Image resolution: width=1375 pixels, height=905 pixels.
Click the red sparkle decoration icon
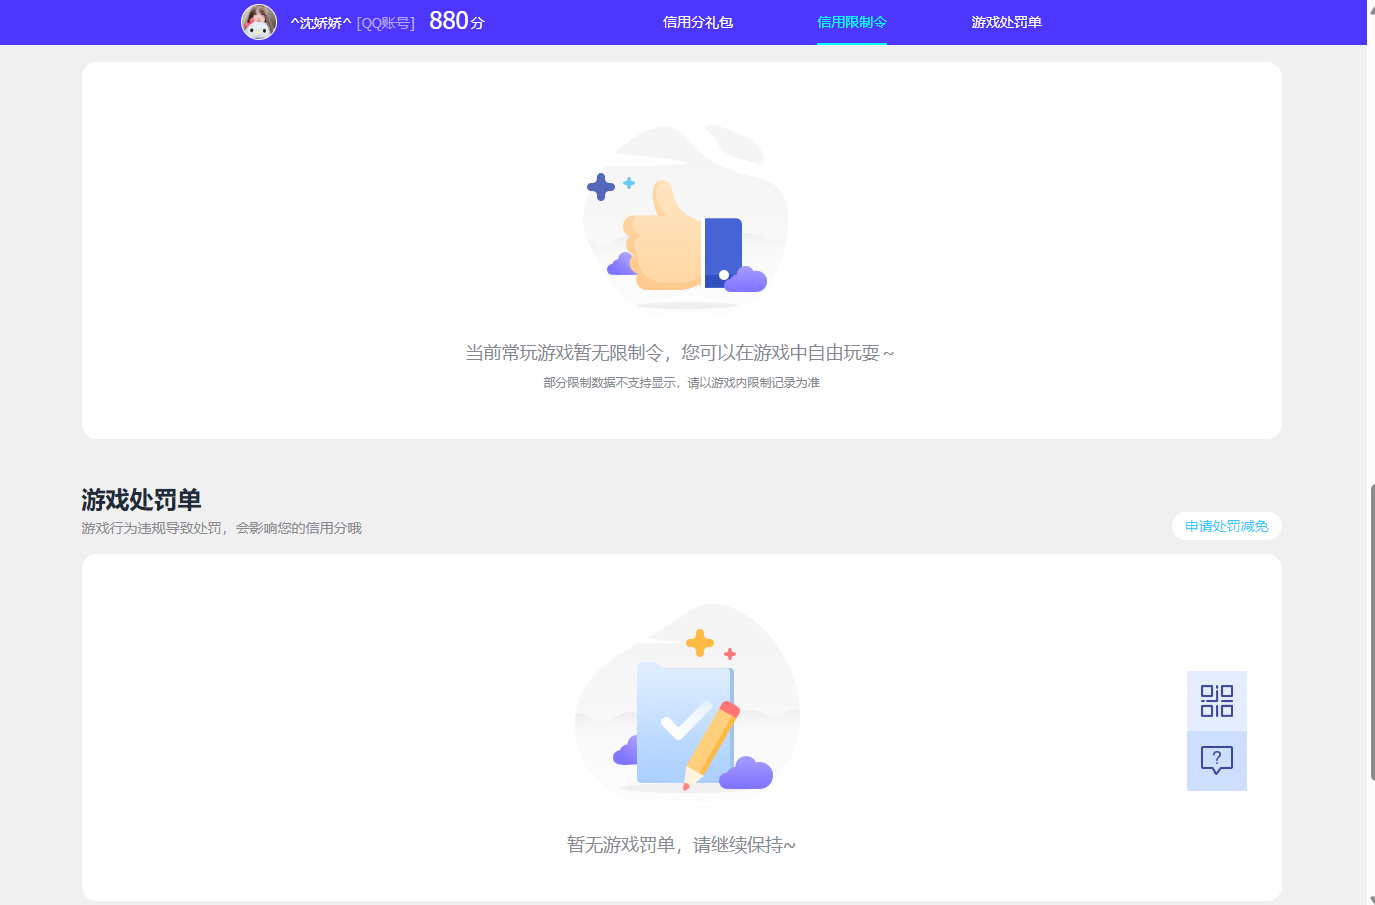point(730,653)
